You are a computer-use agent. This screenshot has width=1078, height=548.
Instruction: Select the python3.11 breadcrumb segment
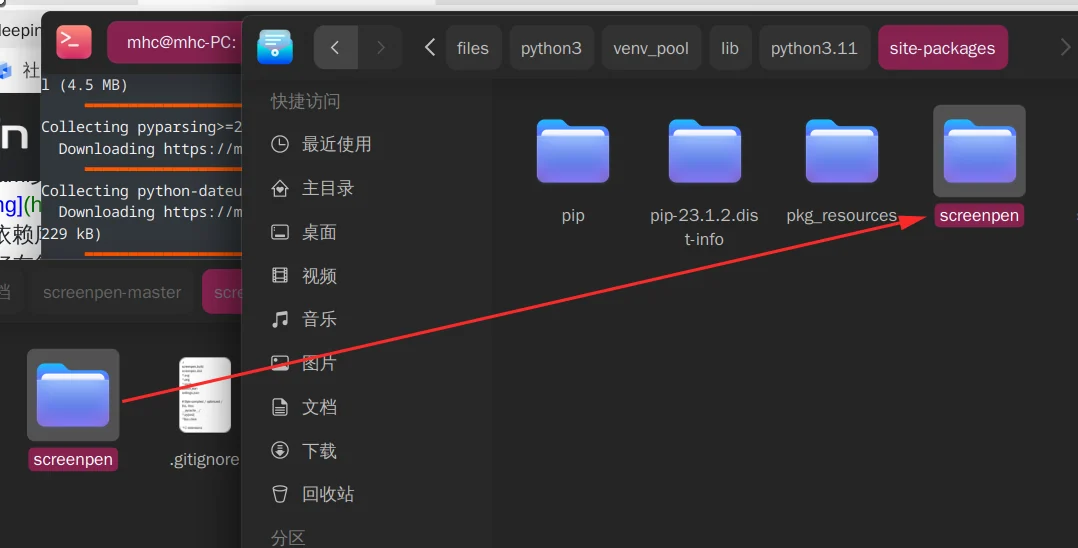click(814, 48)
